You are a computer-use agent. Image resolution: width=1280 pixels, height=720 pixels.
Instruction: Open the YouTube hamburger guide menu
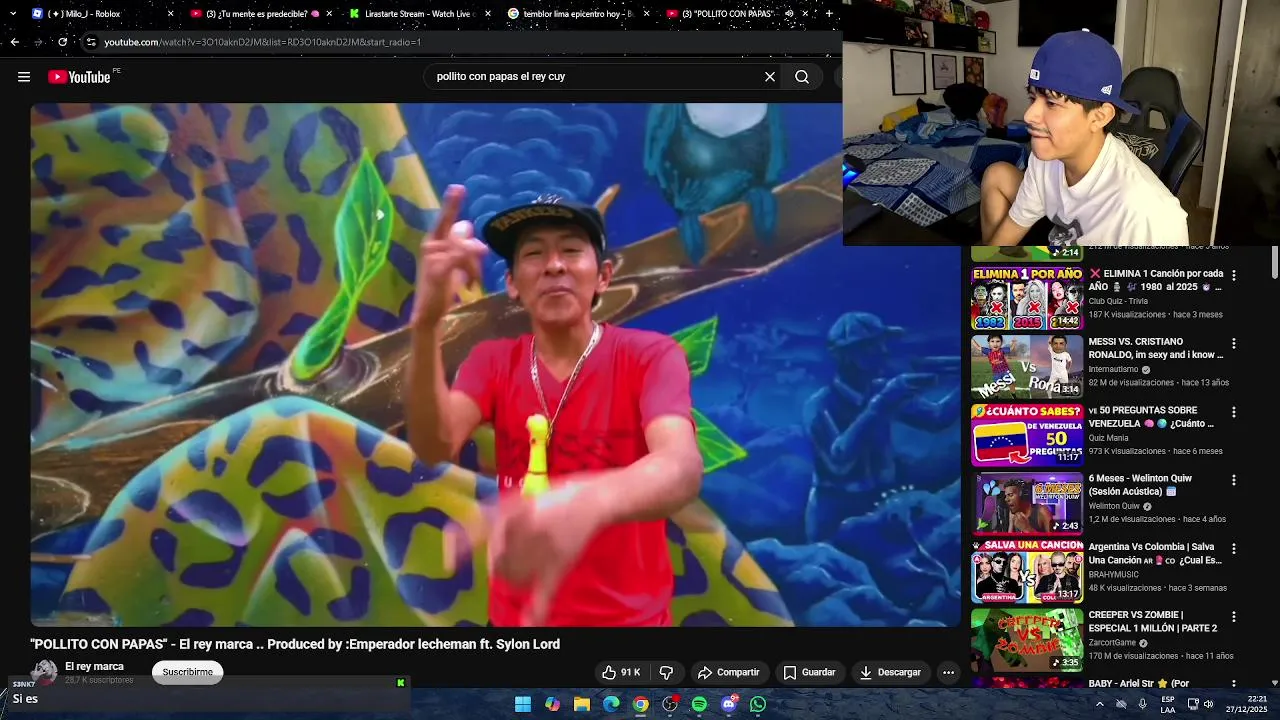coord(24,77)
